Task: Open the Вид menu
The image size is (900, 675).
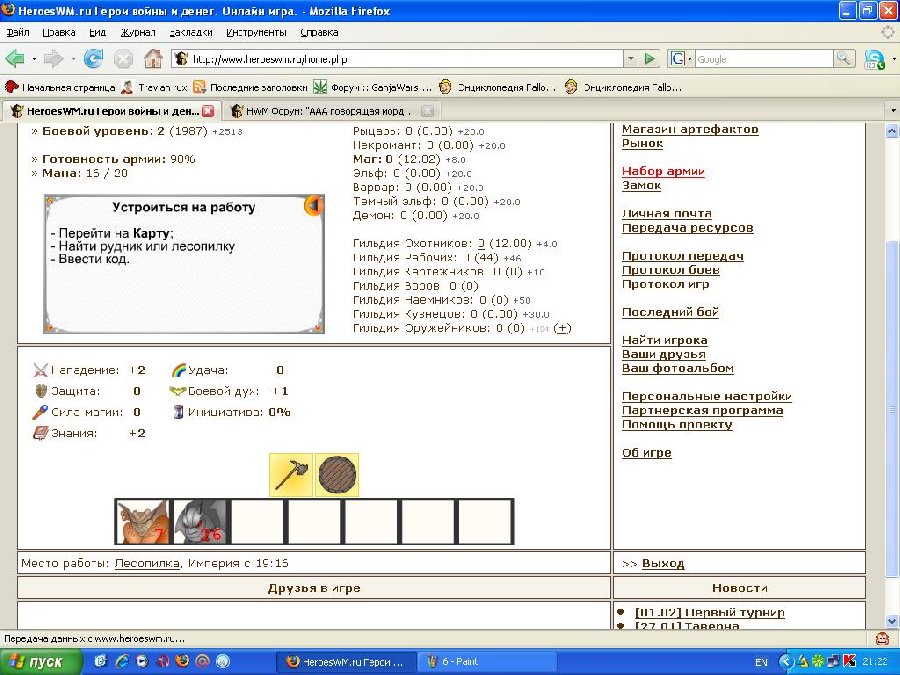Action: [98, 32]
